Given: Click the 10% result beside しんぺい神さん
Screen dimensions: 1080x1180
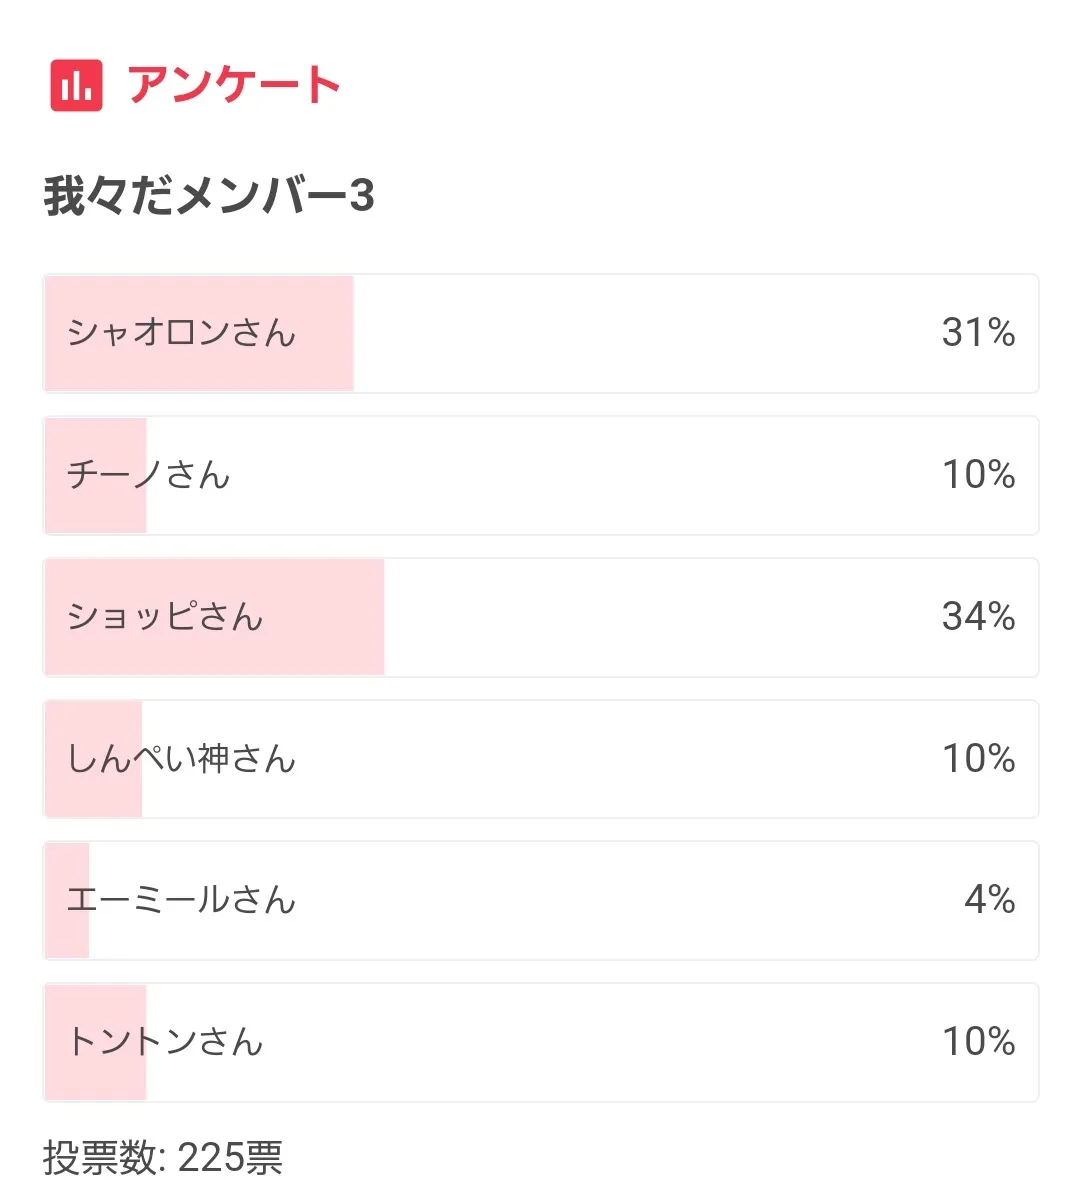Looking at the screenshot, I should (978, 759).
